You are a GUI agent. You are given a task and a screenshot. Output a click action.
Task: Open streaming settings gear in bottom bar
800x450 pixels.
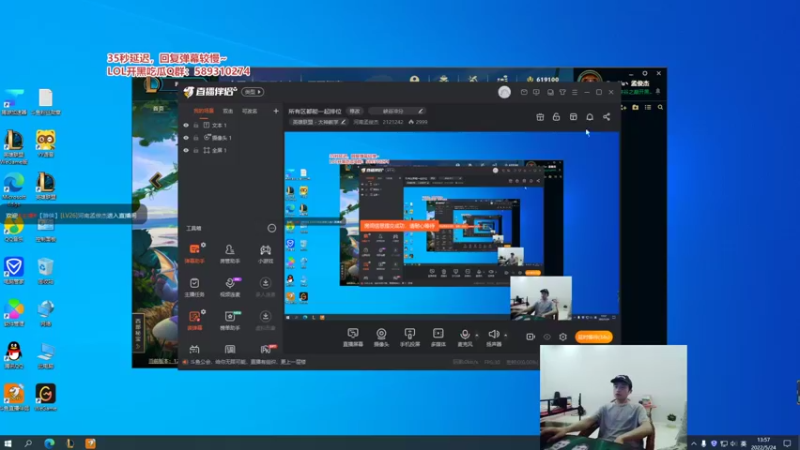point(563,337)
